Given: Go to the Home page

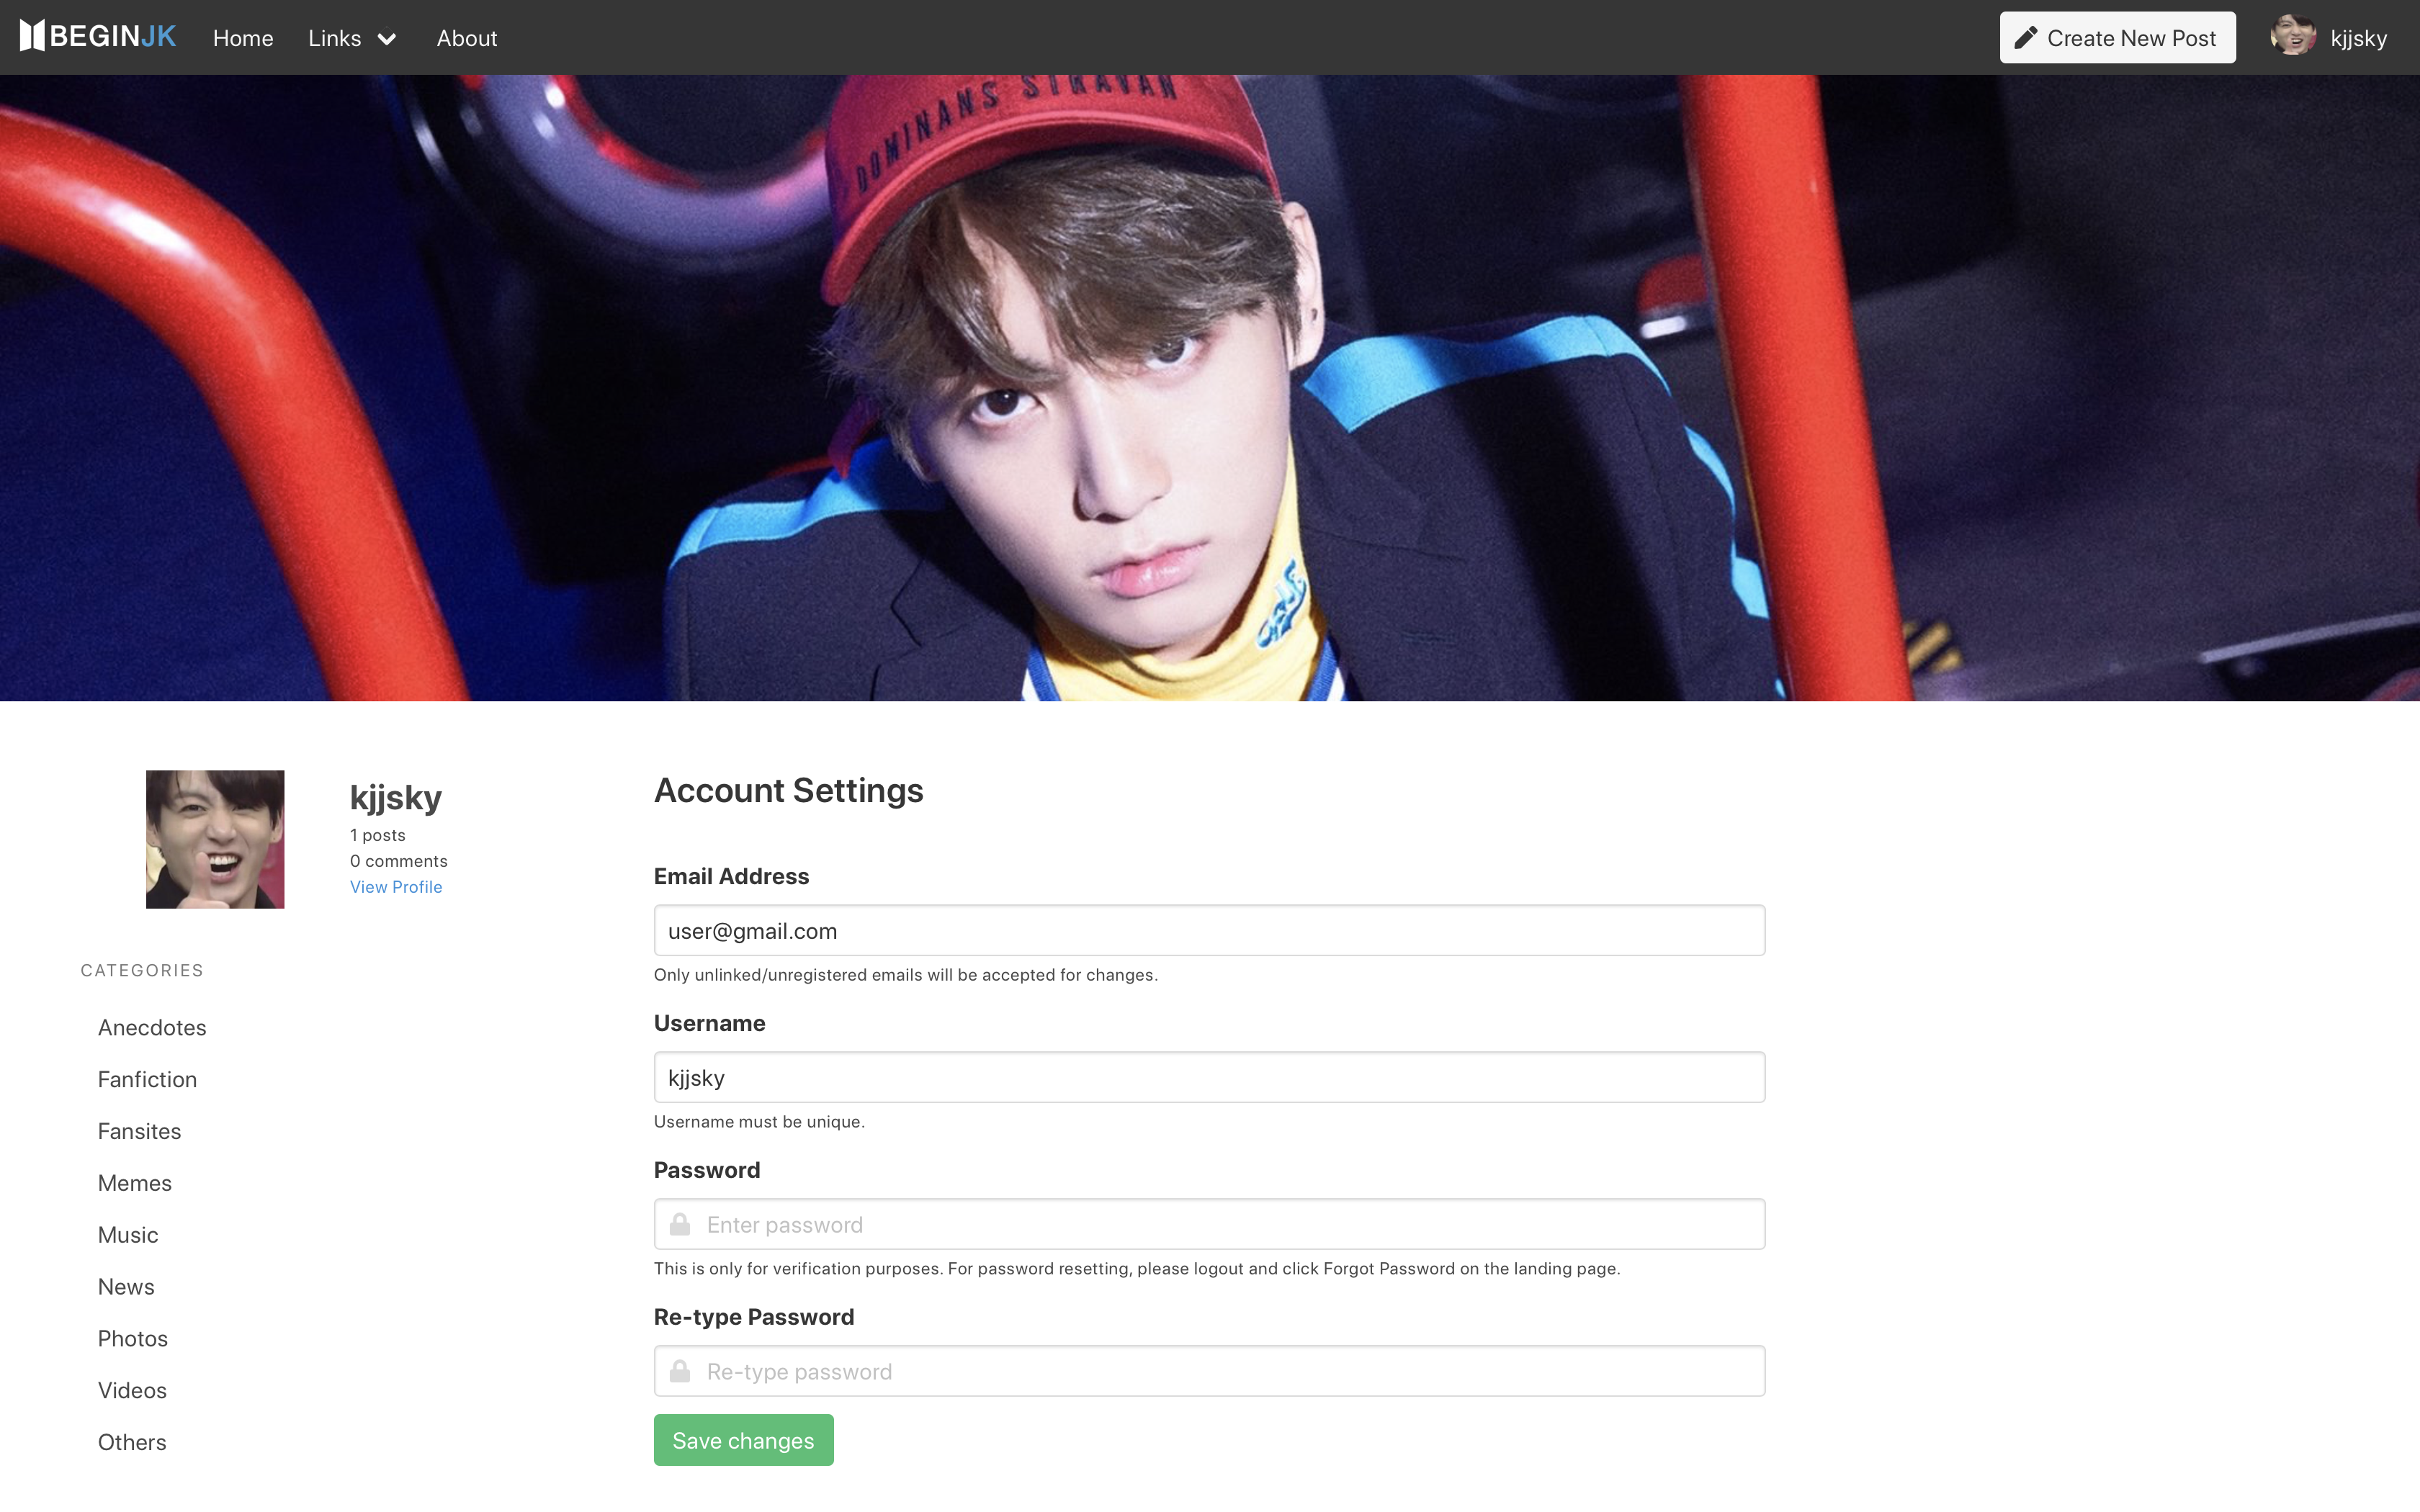Looking at the screenshot, I should click(x=243, y=38).
